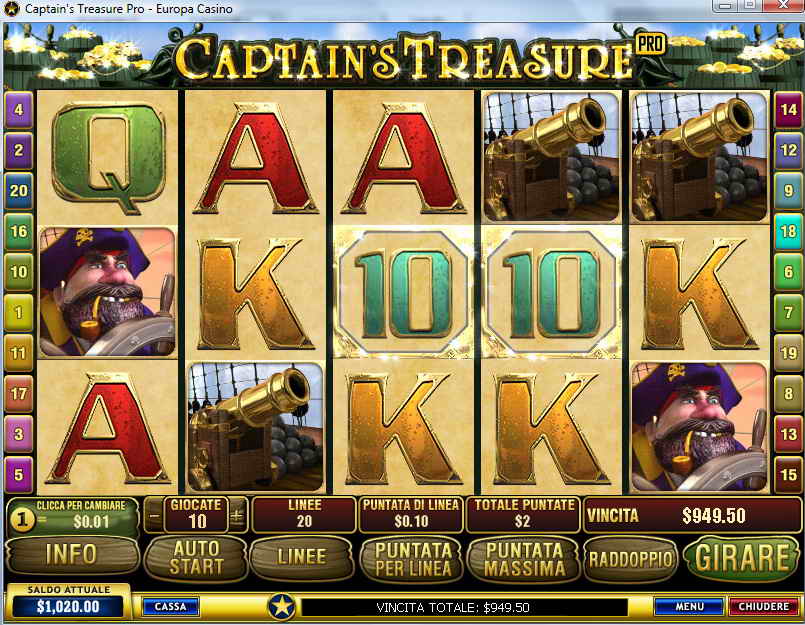The image size is (805, 625).
Task: Gamble the win with Raddoppio
Action: pos(630,559)
